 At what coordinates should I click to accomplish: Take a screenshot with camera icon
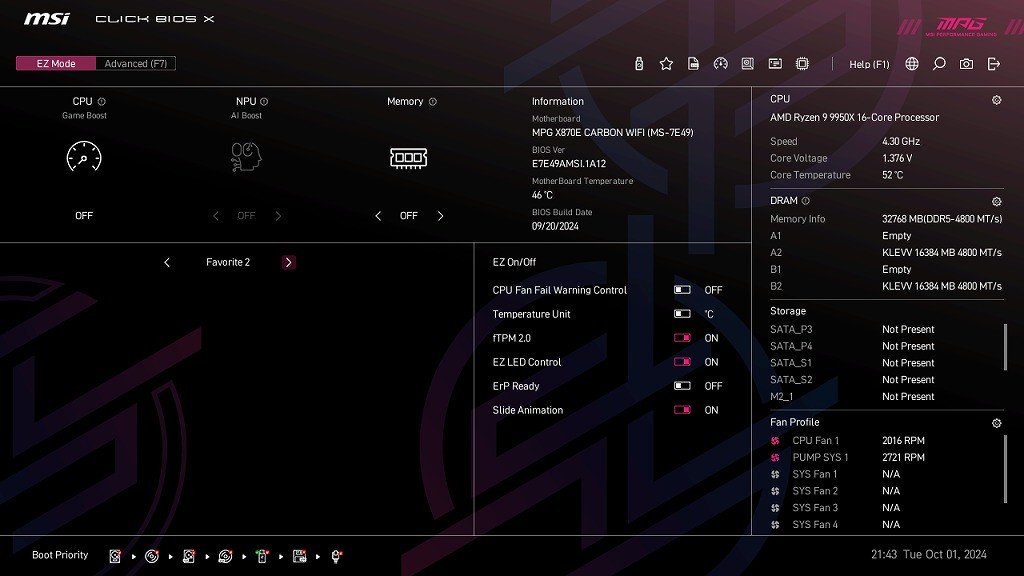point(967,63)
